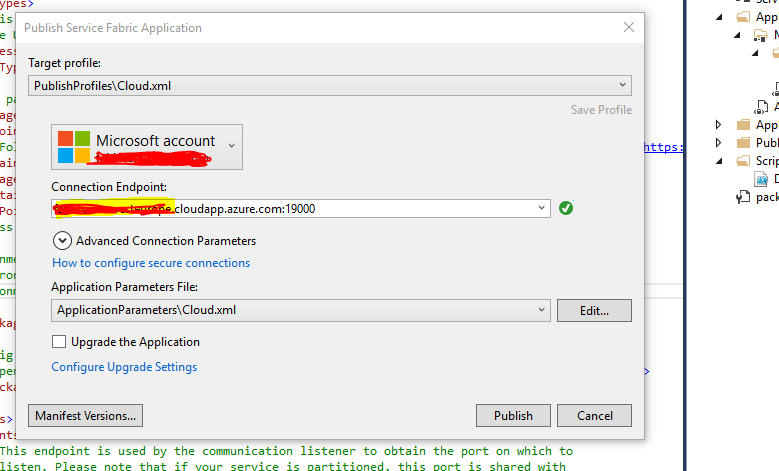Click the Manifest Versions... button
The width and height of the screenshot is (779, 471).
pos(85,415)
